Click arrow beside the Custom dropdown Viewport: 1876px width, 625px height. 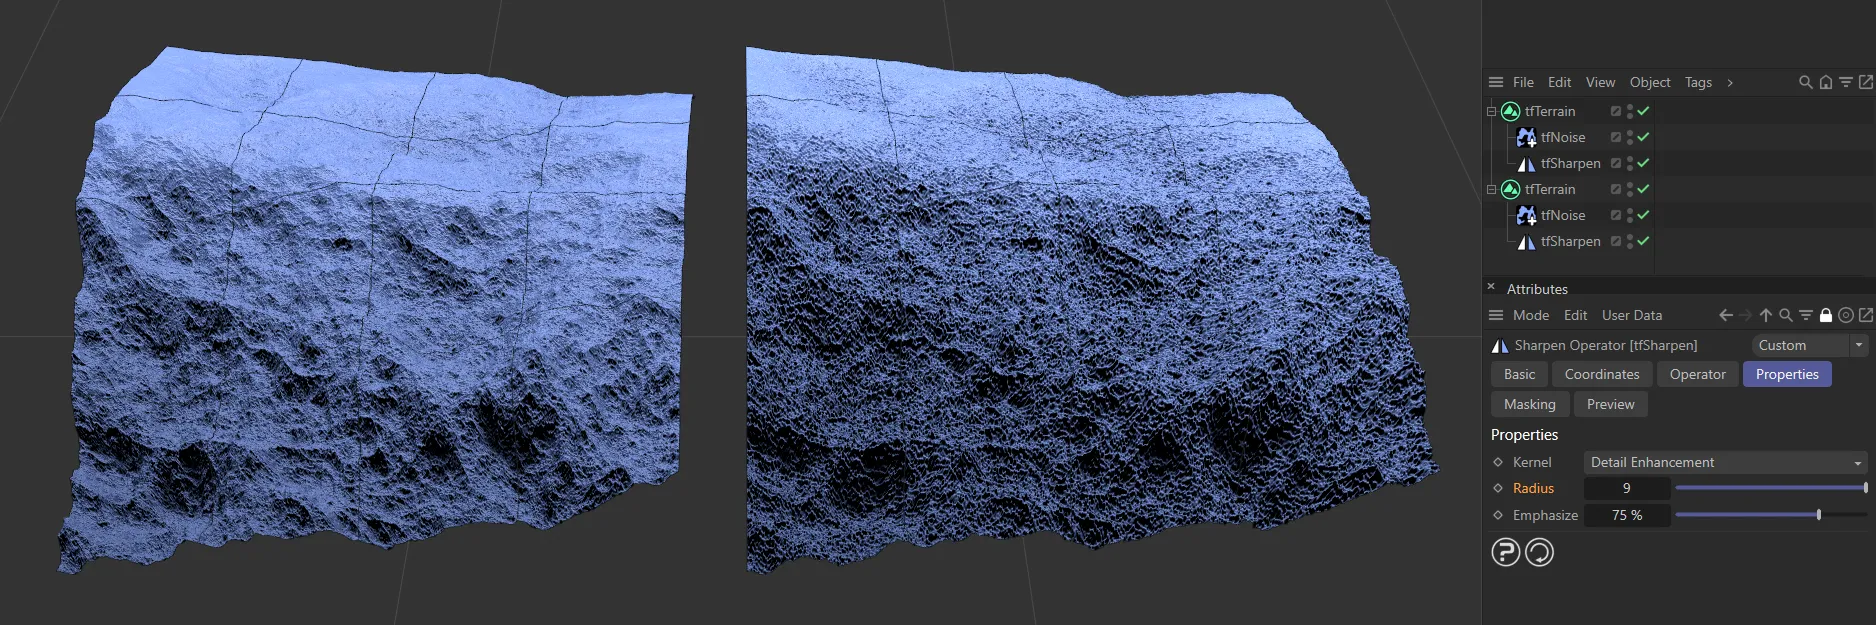point(1859,345)
